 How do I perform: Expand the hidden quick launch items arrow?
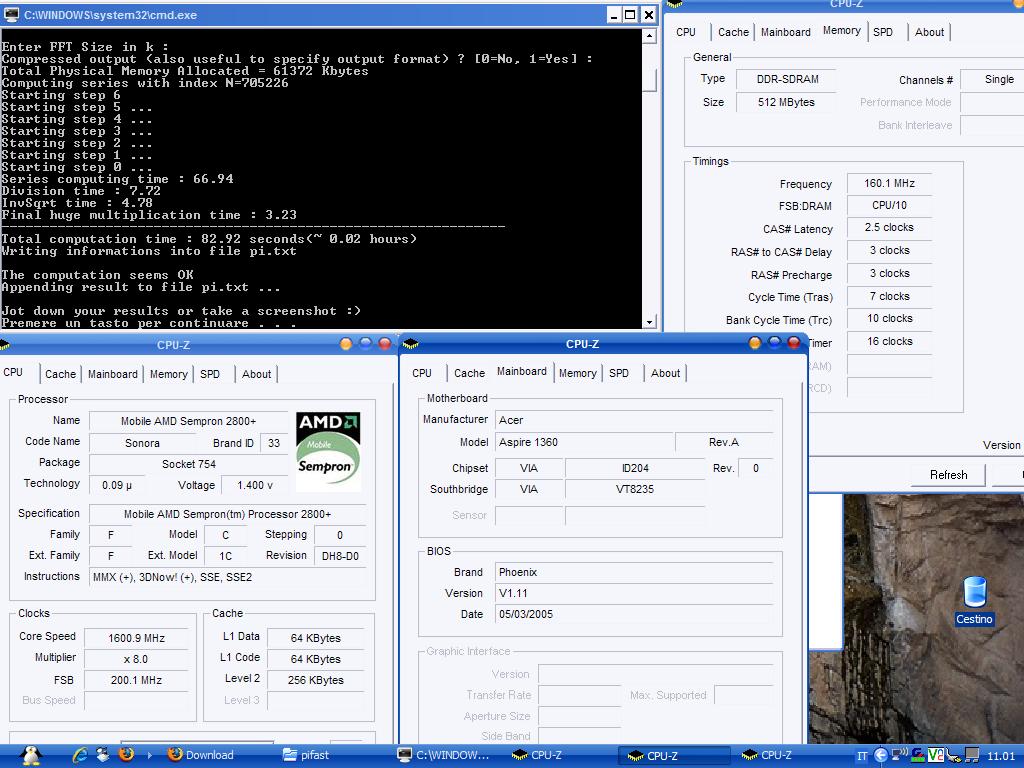click(150, 756)
